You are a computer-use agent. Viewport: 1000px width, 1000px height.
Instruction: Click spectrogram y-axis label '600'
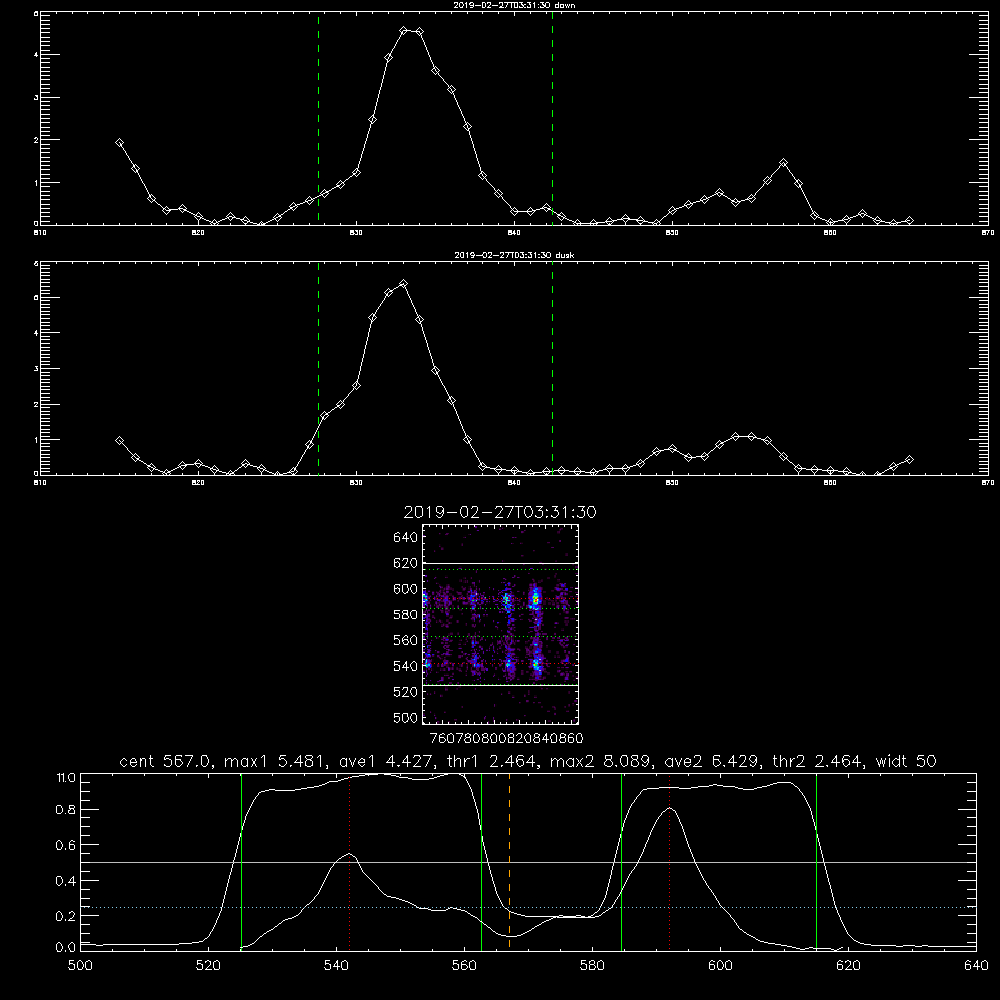tap(405, 589)
